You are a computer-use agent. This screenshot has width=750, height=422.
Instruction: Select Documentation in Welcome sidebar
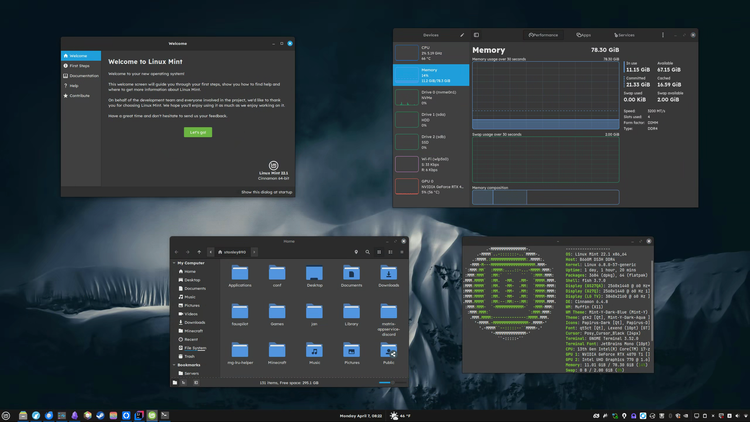coord(81,76)
